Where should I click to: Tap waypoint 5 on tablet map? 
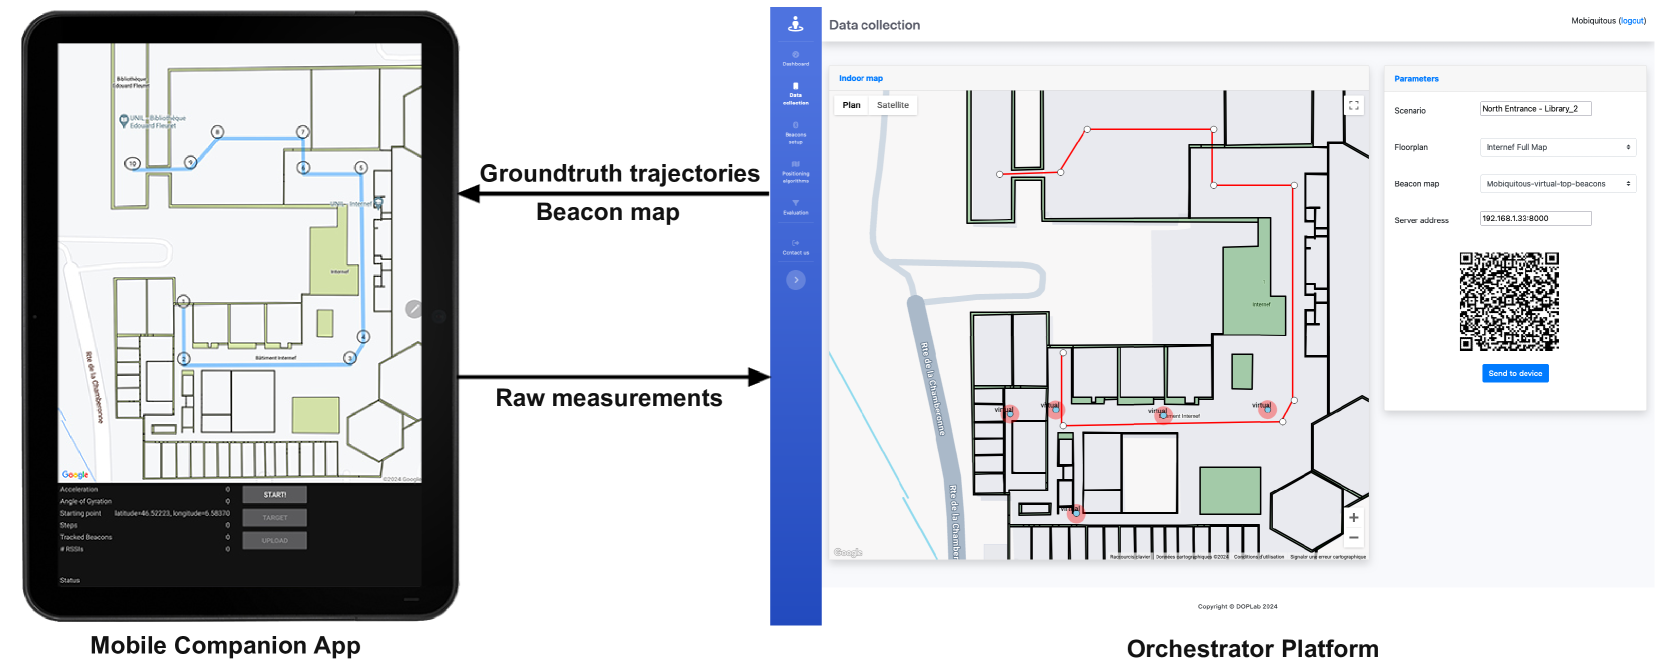point(361,167)
